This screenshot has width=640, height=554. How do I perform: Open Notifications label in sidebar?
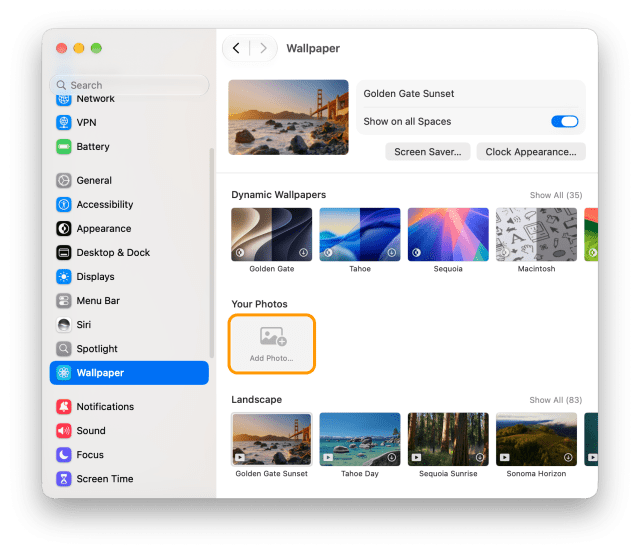105,407
